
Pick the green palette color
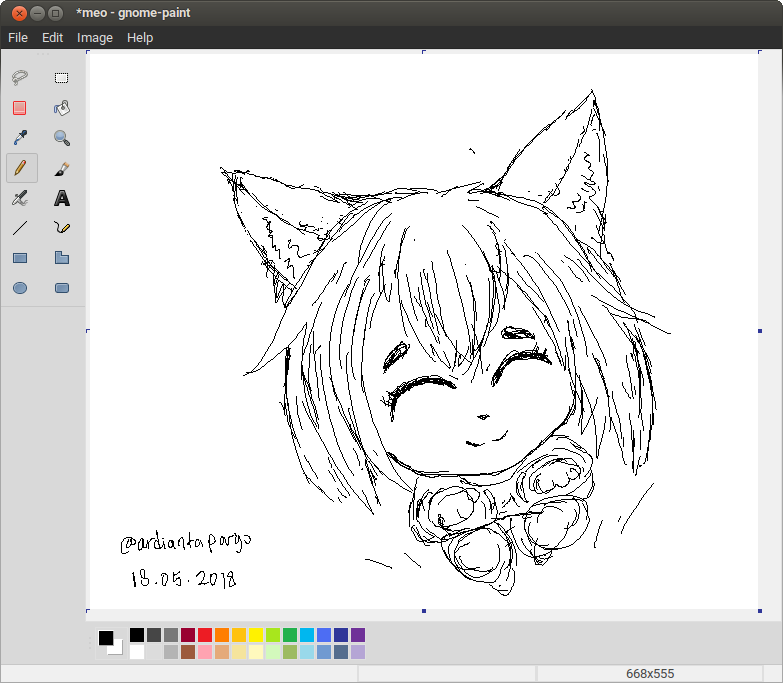click(290, 635)
